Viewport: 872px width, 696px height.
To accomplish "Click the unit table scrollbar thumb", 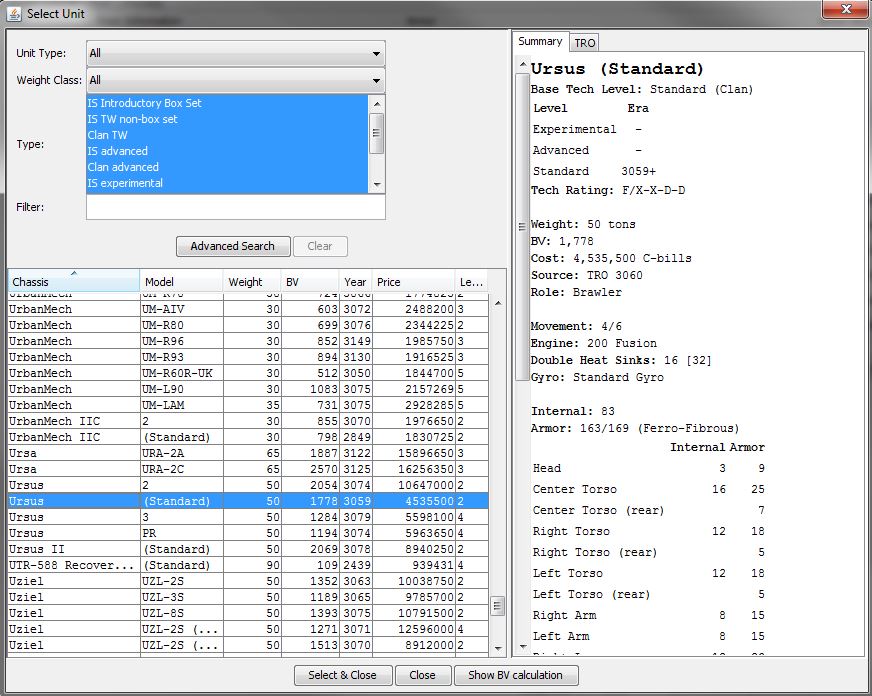I will pyautogui.click(x=498, y=606).
